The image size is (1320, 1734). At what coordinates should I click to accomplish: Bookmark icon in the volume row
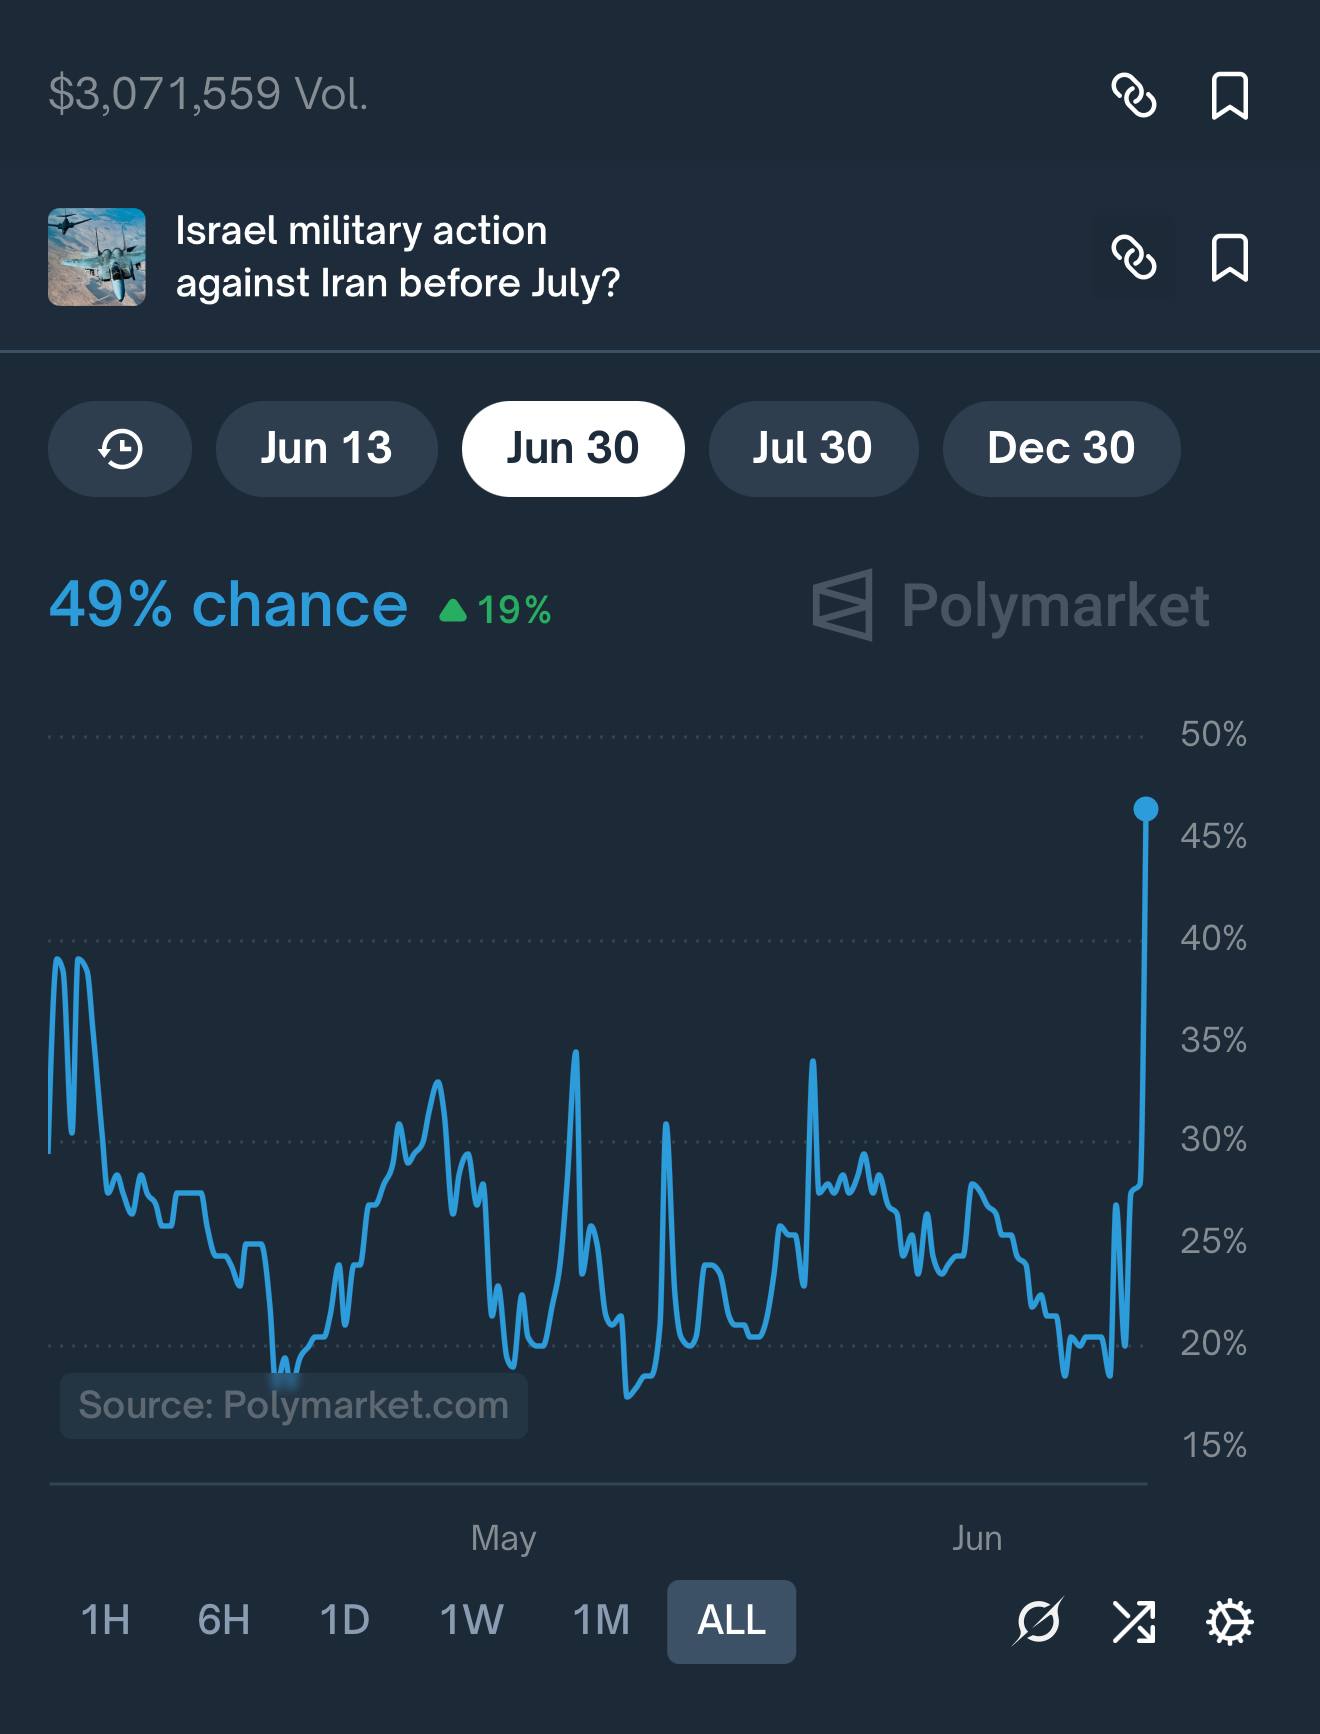coord(1229,96)
